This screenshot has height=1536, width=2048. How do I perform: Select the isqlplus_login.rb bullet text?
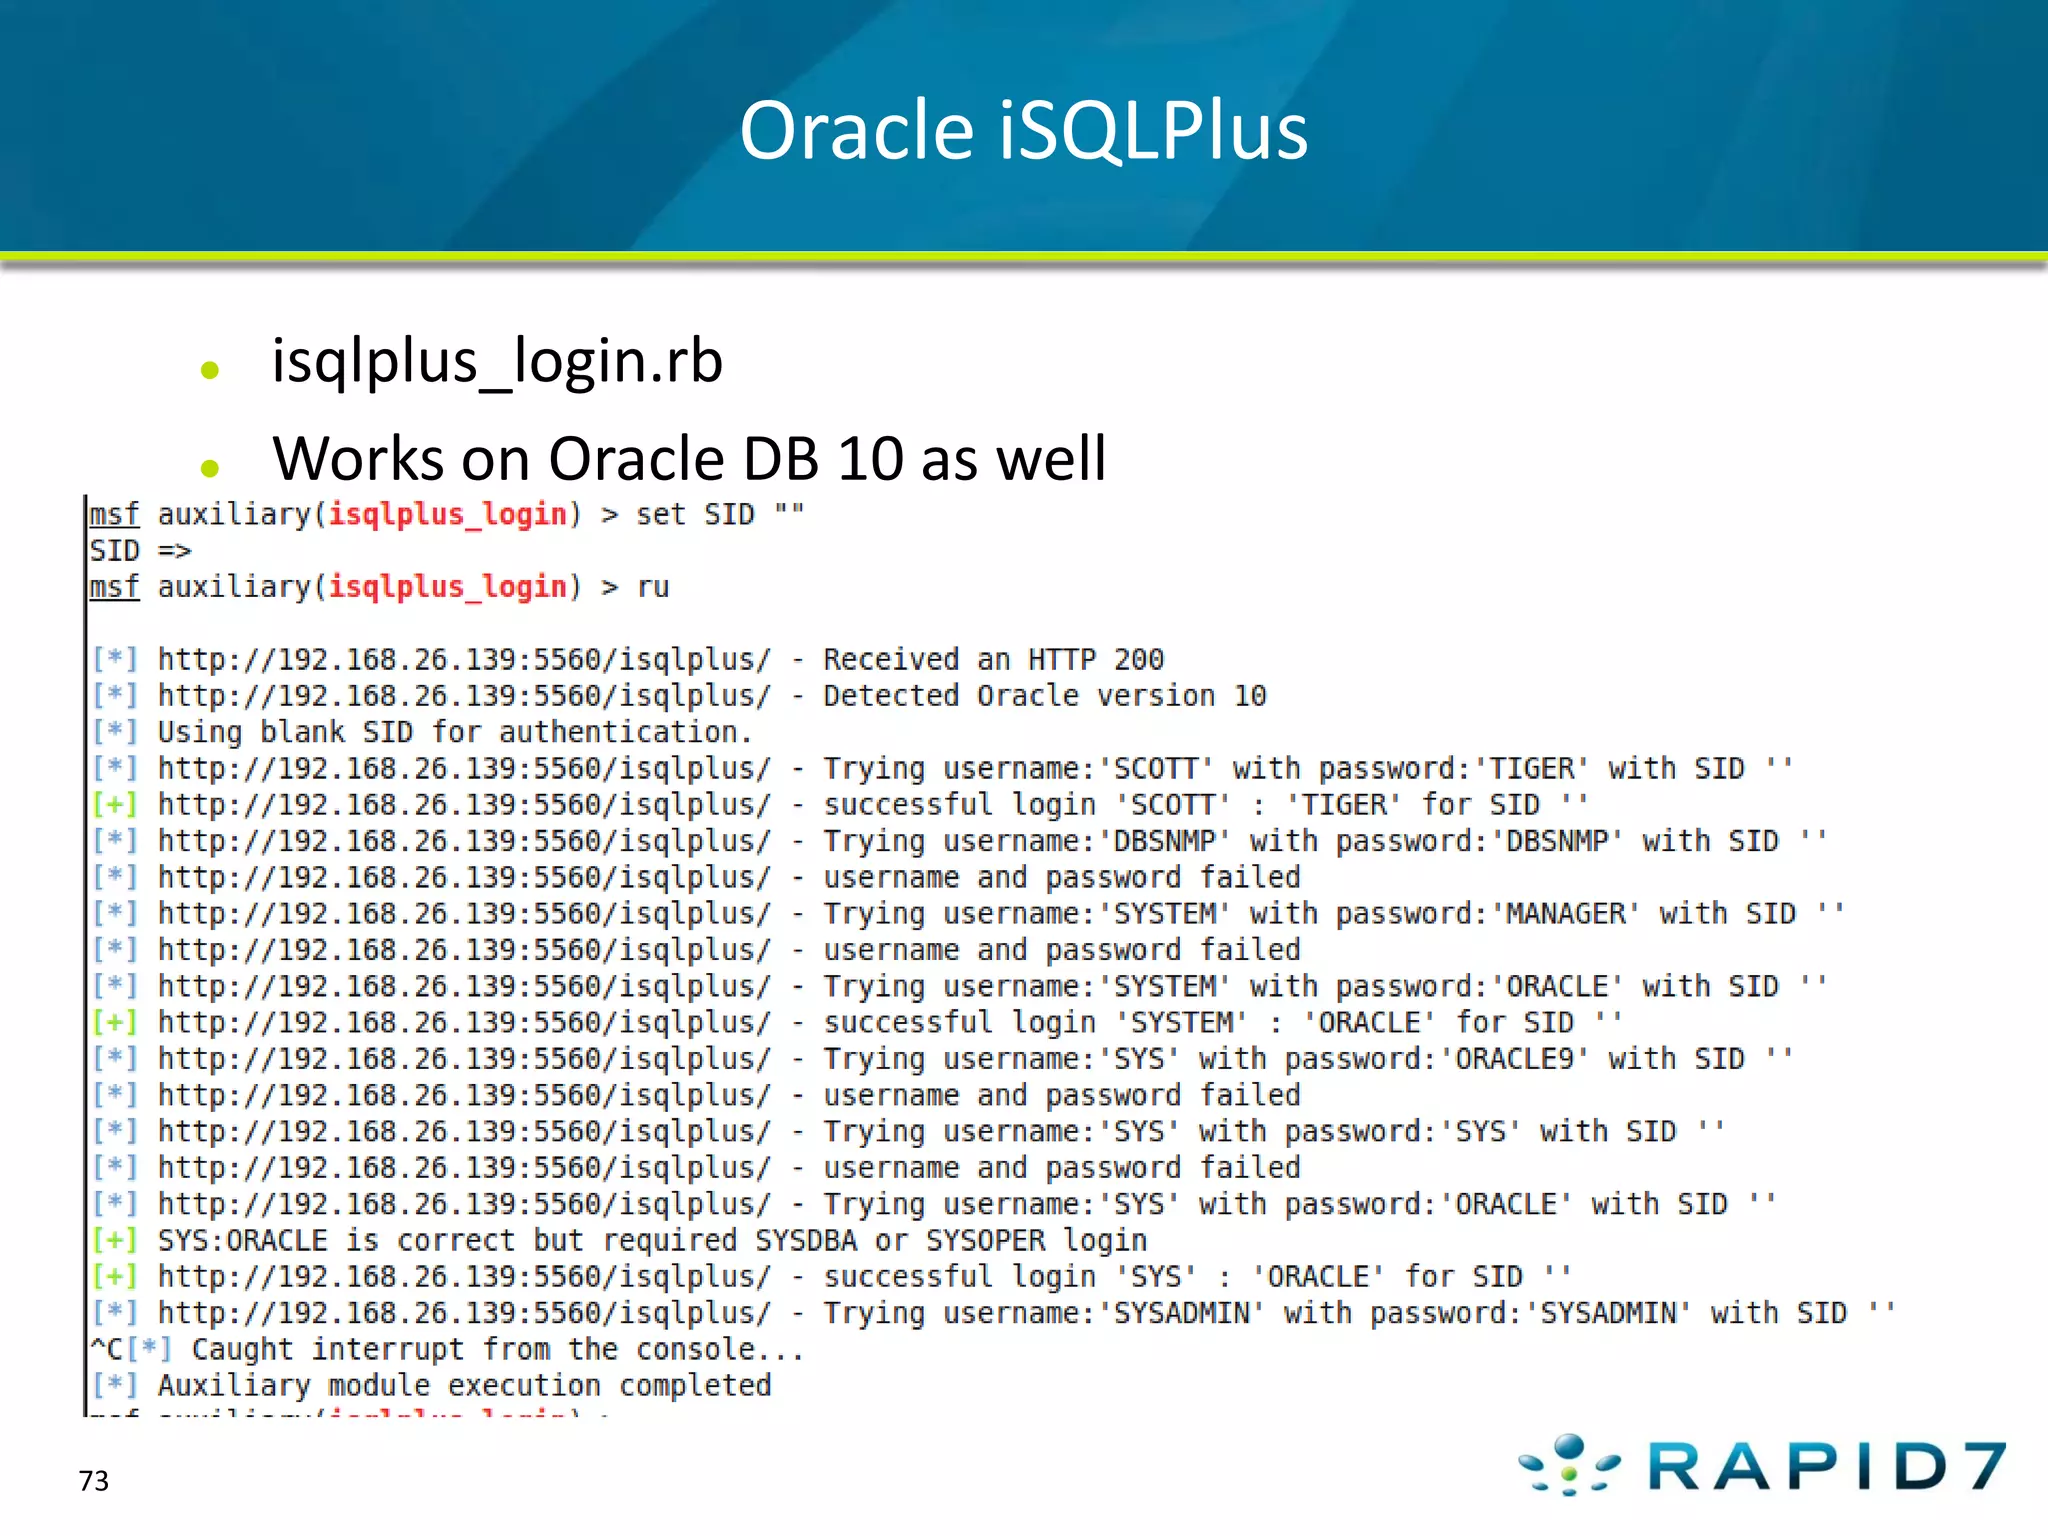click(x=497, y=361)
